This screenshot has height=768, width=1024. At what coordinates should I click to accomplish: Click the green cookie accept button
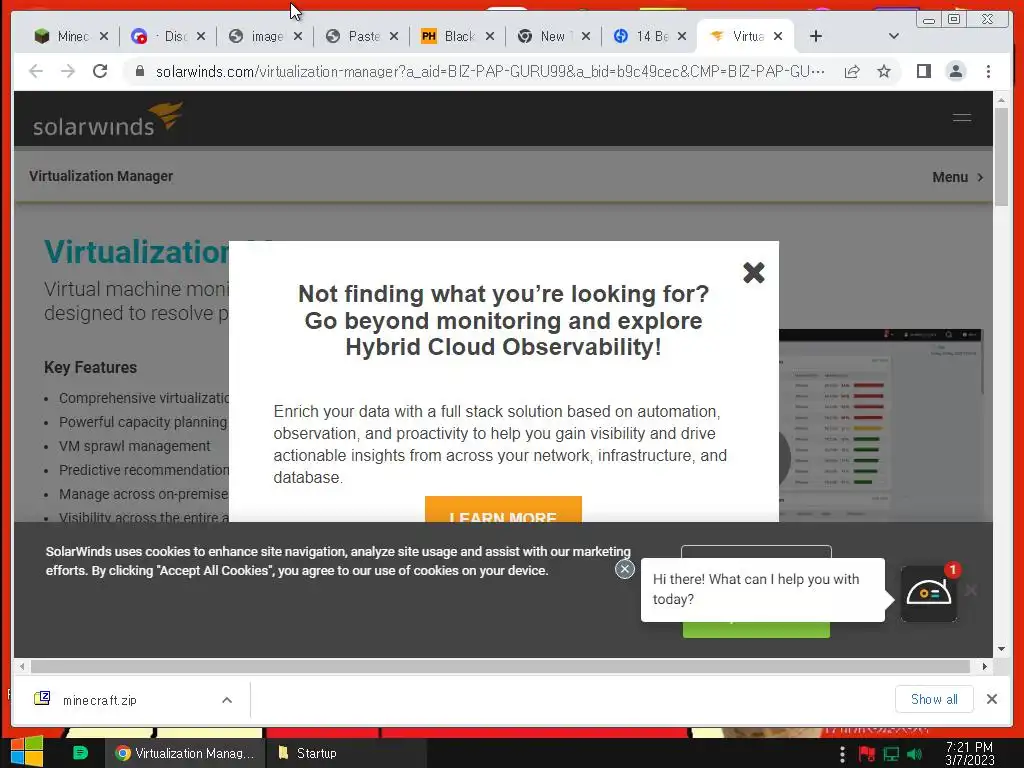(x=756, y=630)
